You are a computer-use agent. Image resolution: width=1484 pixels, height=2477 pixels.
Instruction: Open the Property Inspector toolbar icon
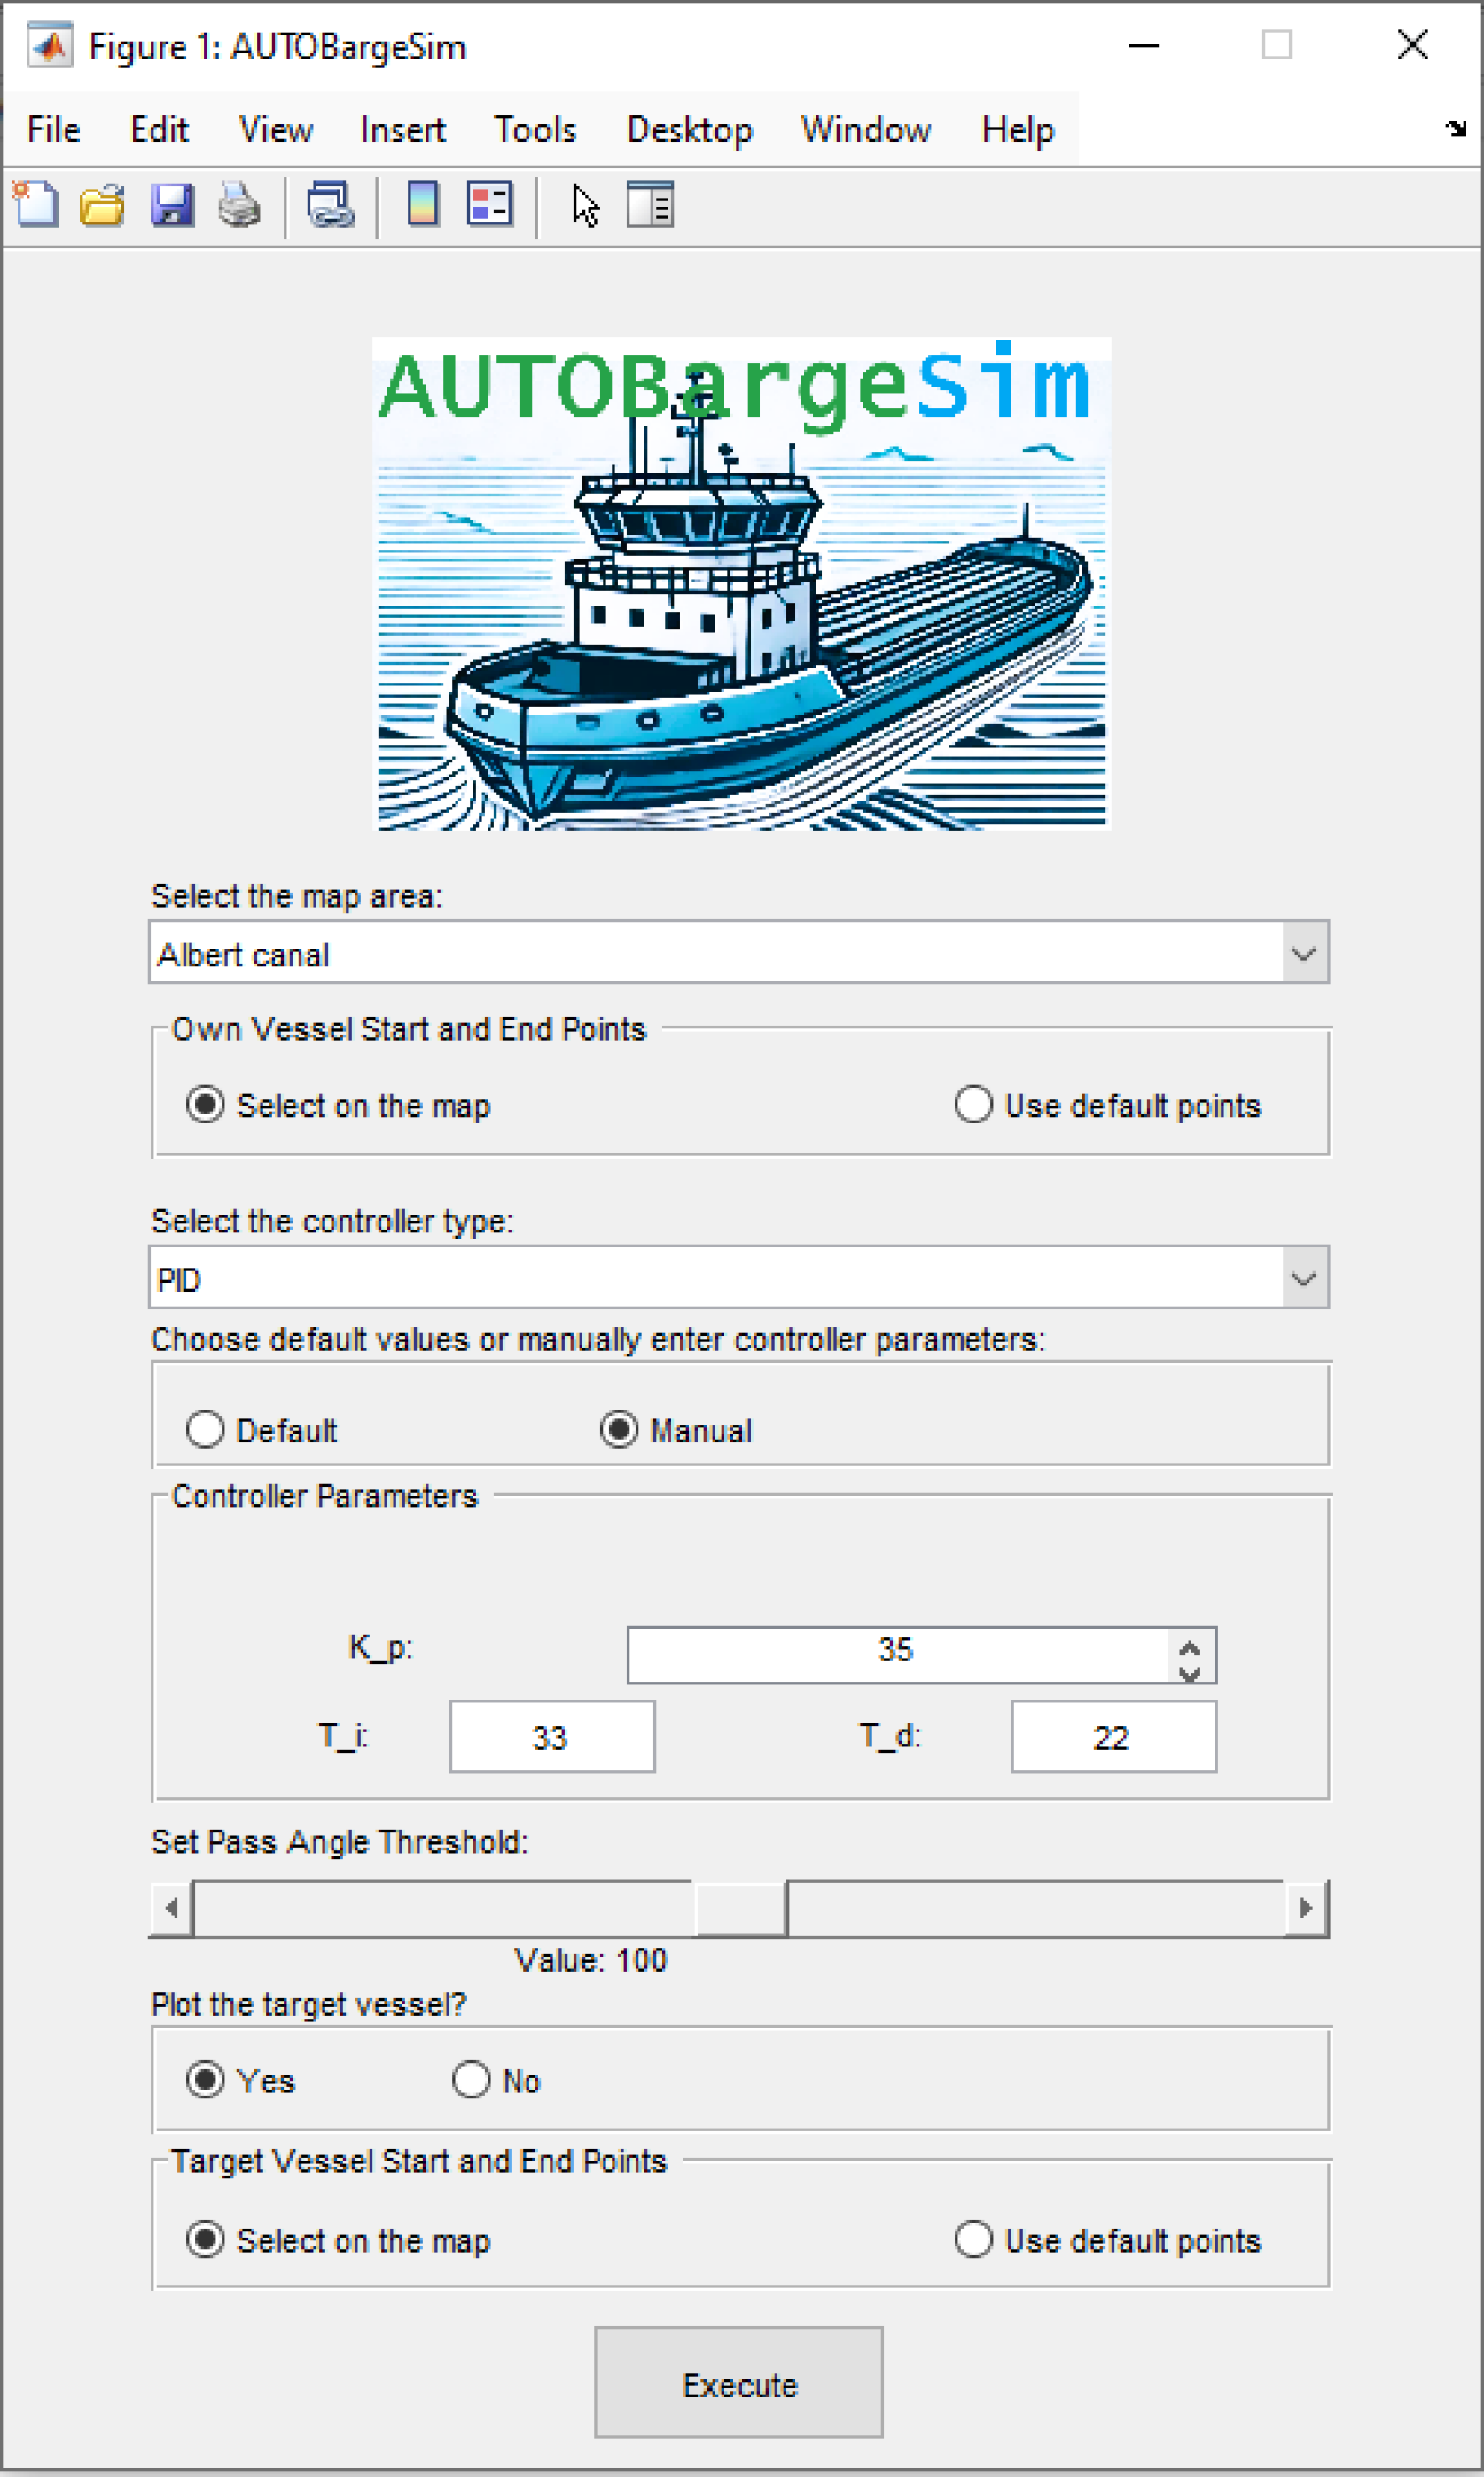tap(650, 205)
